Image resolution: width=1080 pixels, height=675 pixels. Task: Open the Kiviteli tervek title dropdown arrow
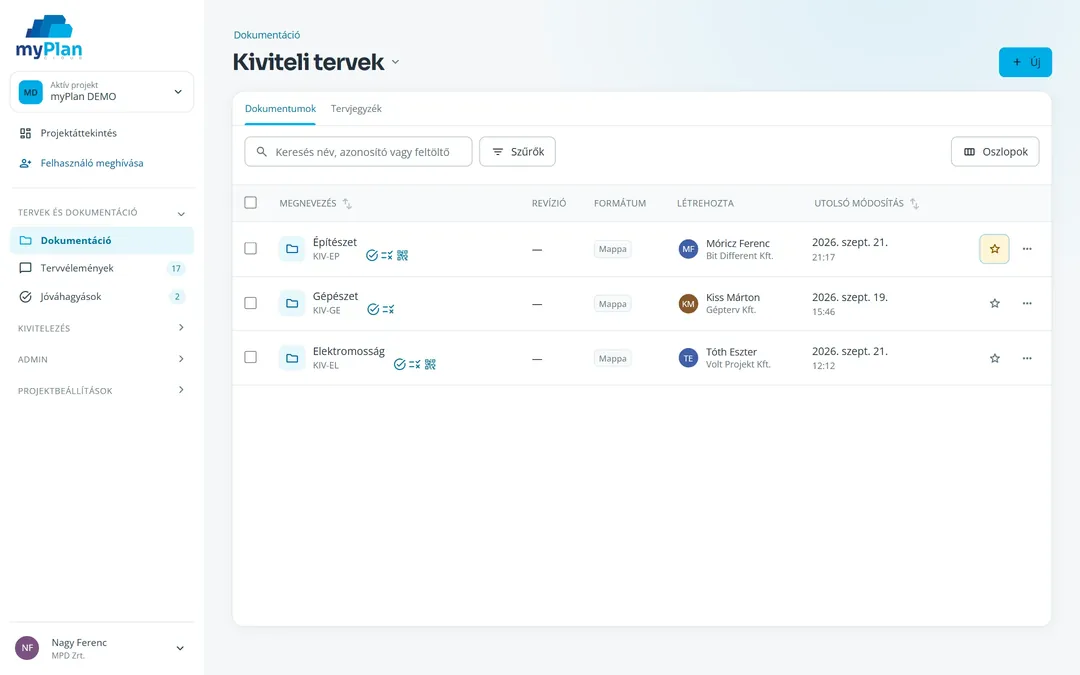pos(395,62)
